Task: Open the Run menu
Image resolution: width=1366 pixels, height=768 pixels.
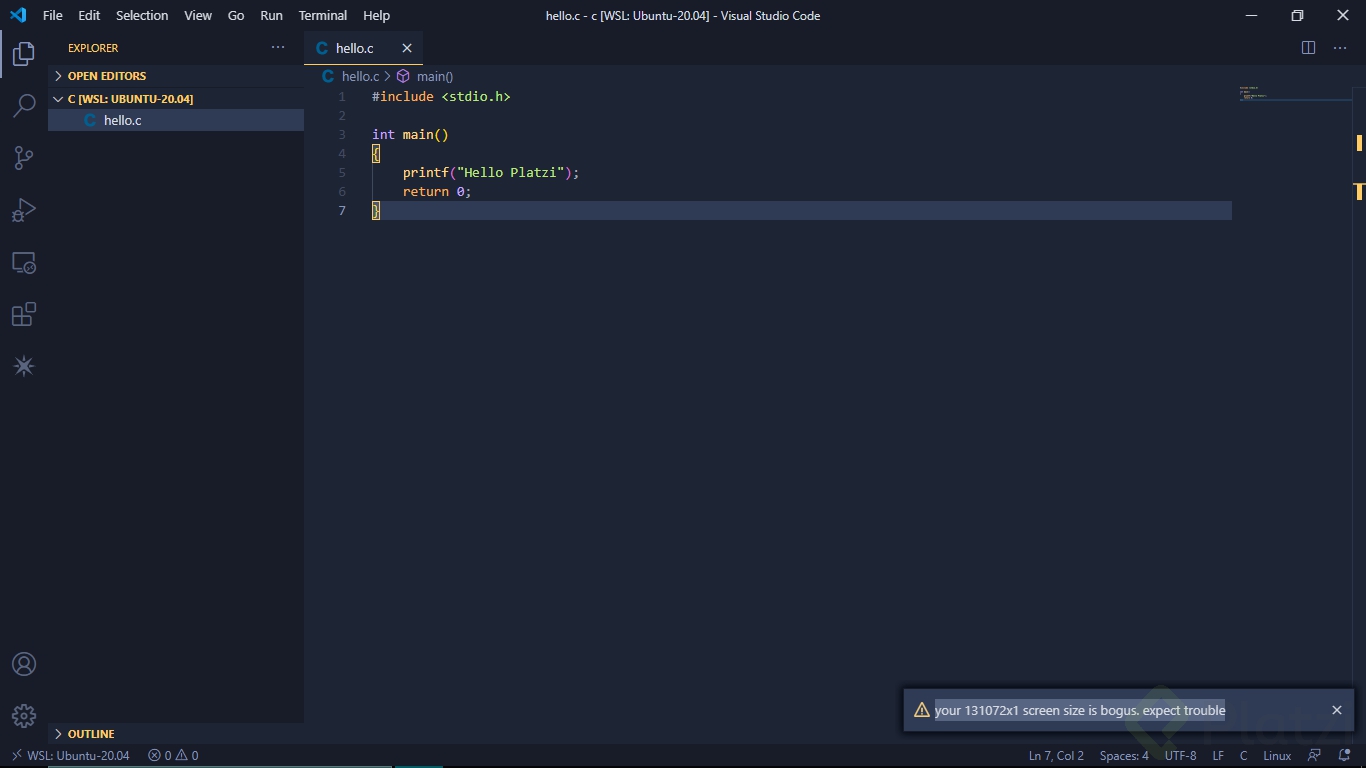Action: click(x=271, y=15)
